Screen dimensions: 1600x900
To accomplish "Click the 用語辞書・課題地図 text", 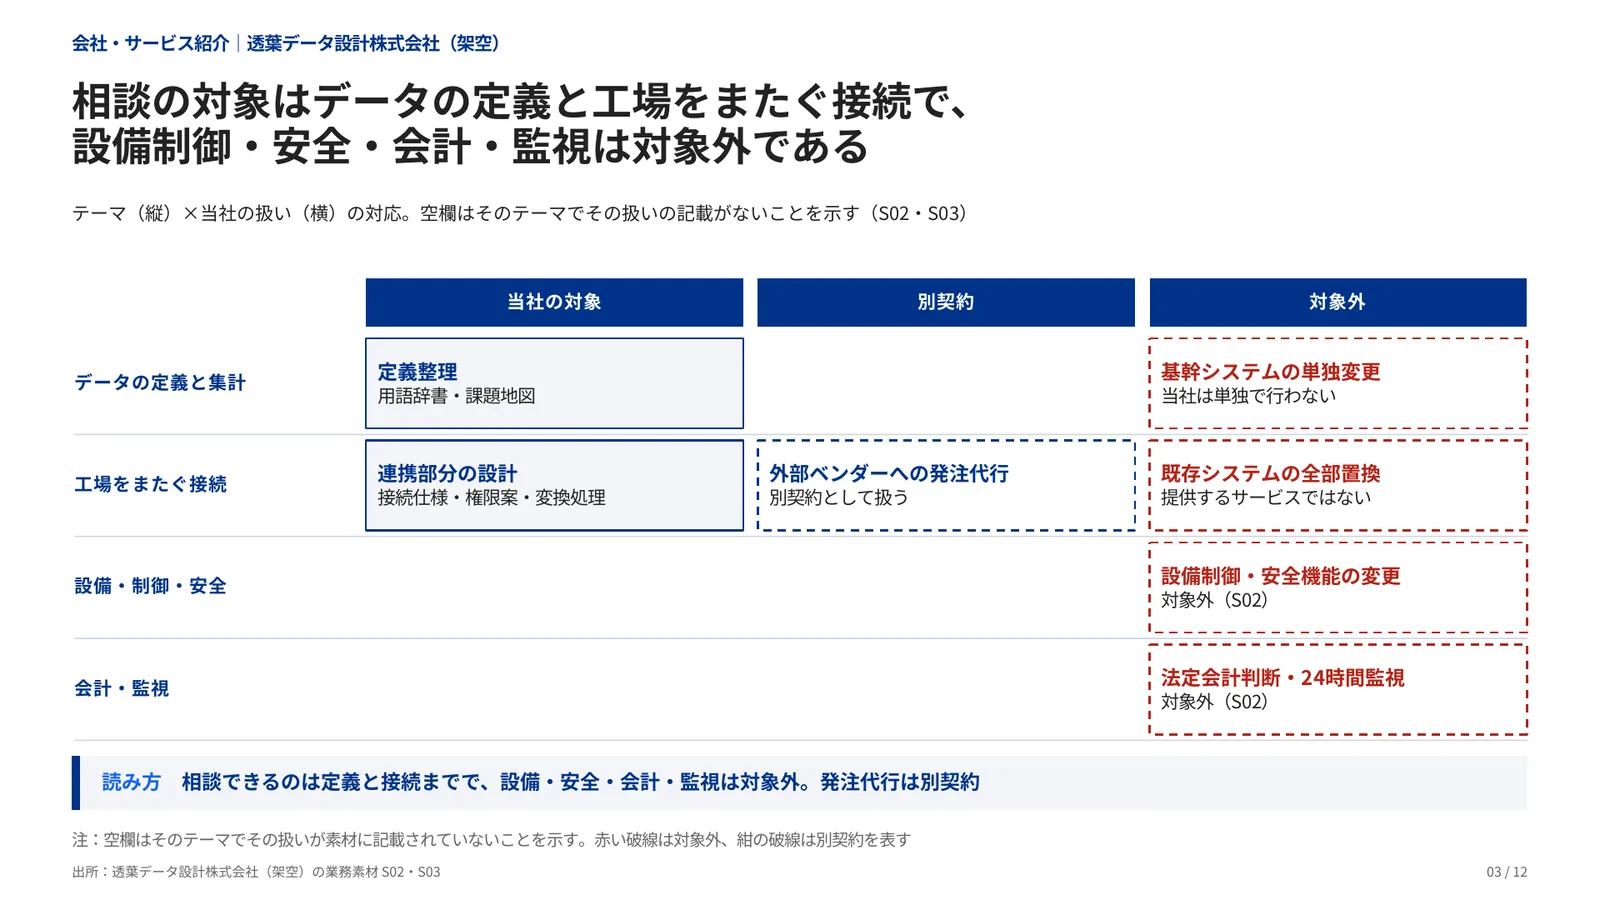I will (456, 396).
